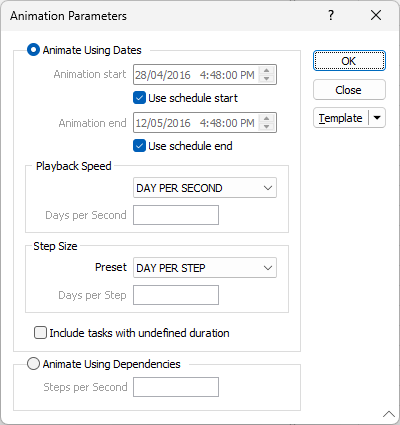Expand the DAY PER SECOND playback dropdown
Screen dimensions: 400x425
(205, 188)
